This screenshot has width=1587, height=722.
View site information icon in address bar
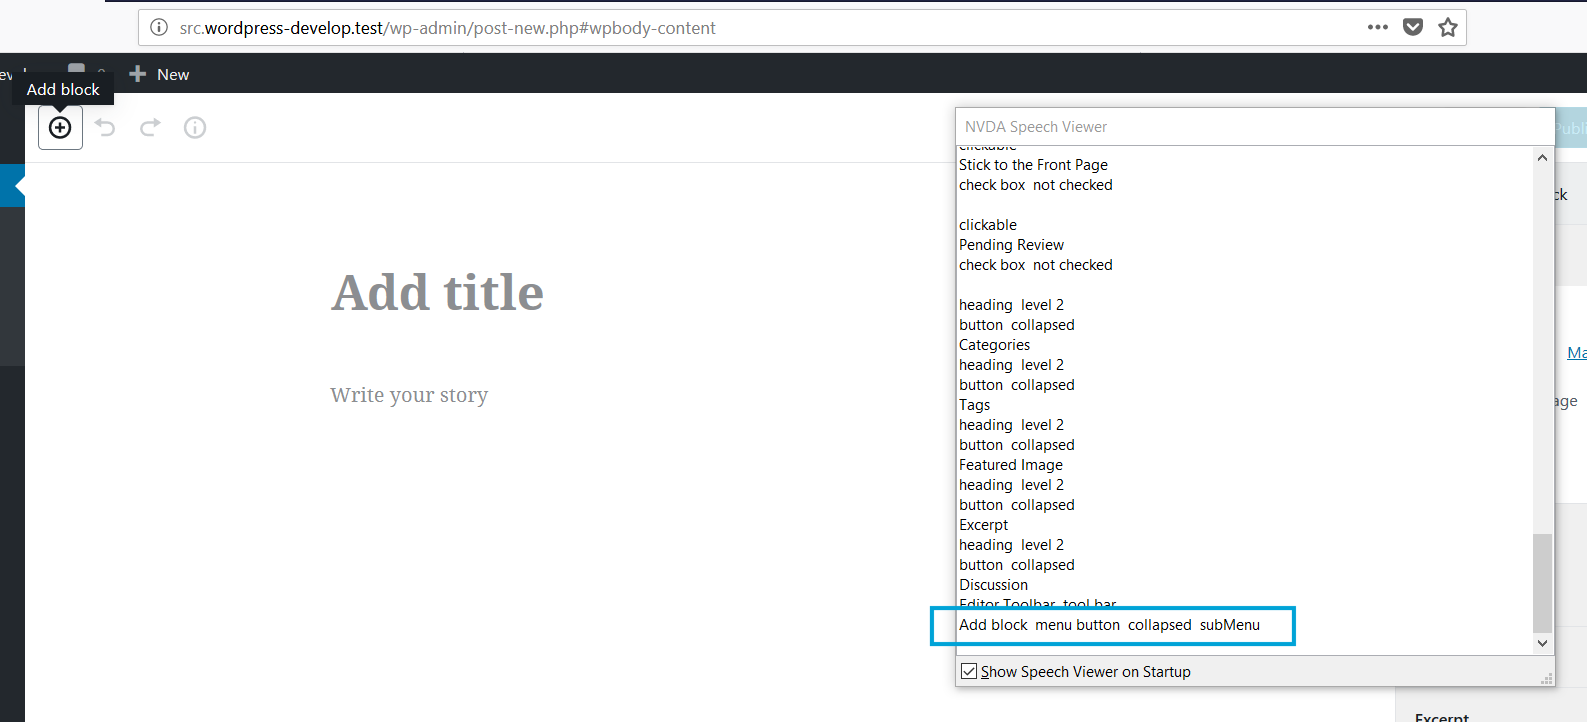(x=159, y=28)
